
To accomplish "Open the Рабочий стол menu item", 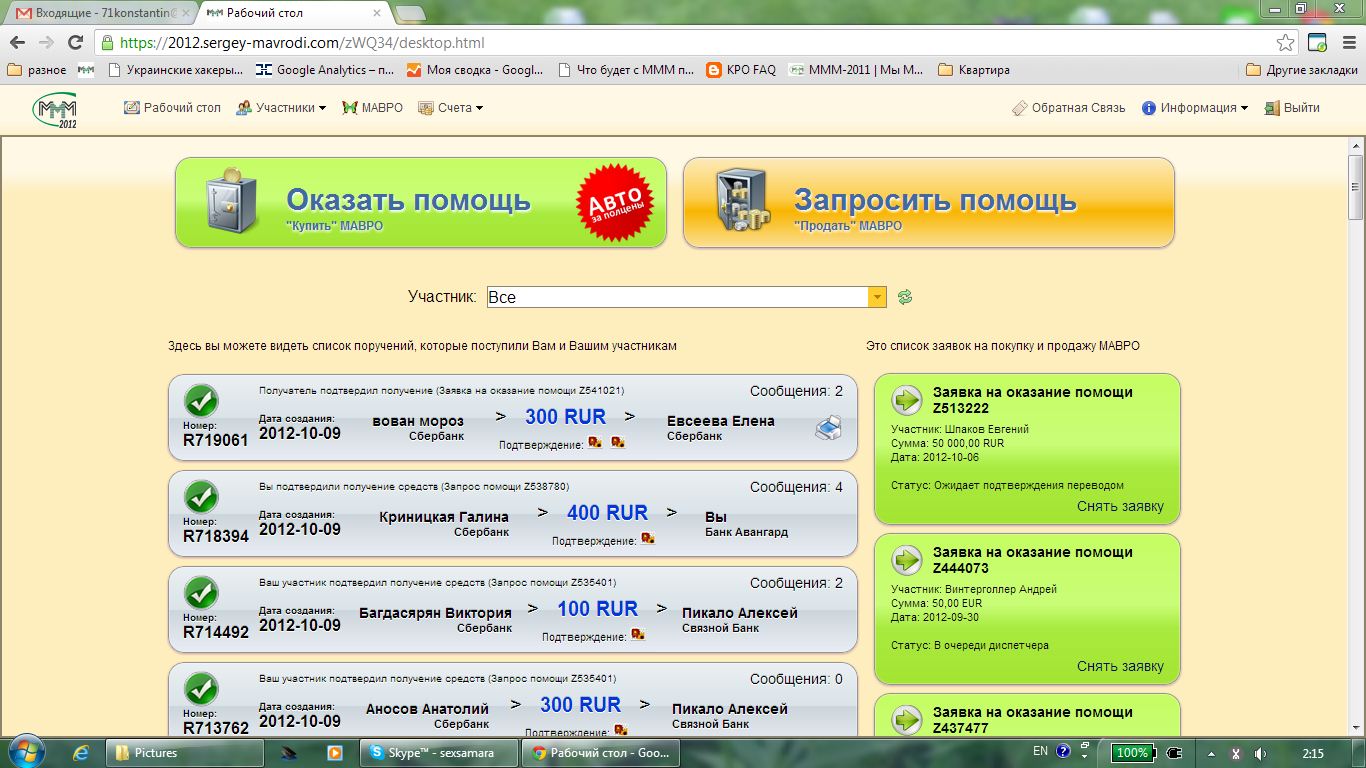I will [x=172, y=108].
